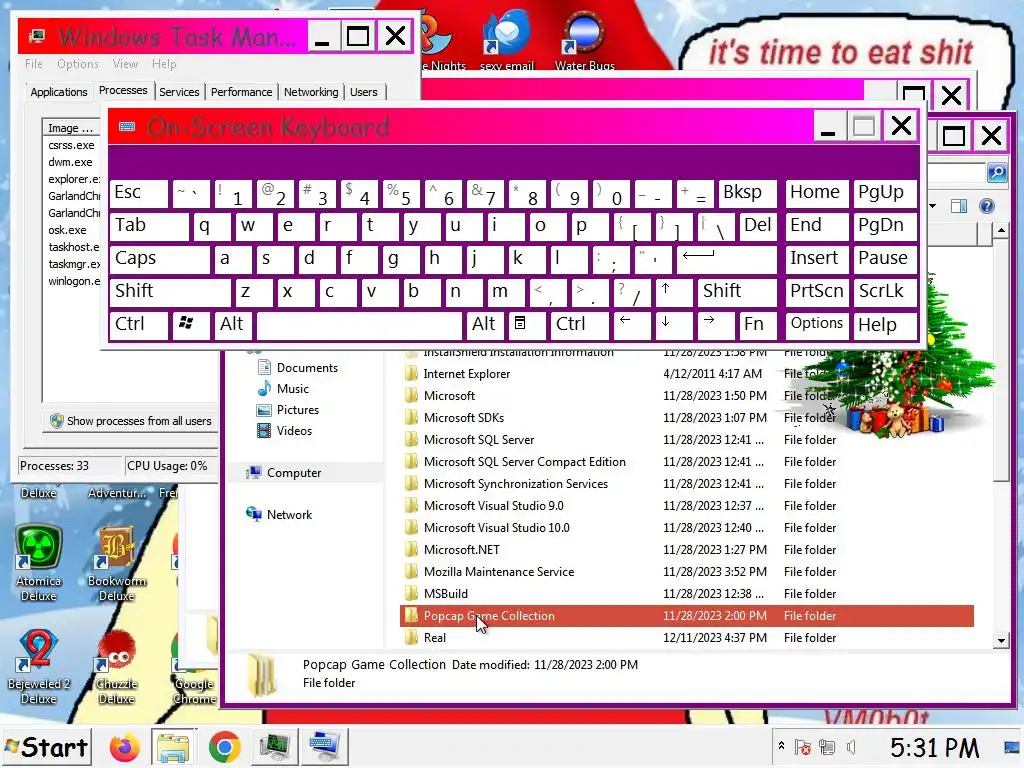Select Microsoft SQL Server folder
This screenshot has height=768, width=1024.
(686, 440)
